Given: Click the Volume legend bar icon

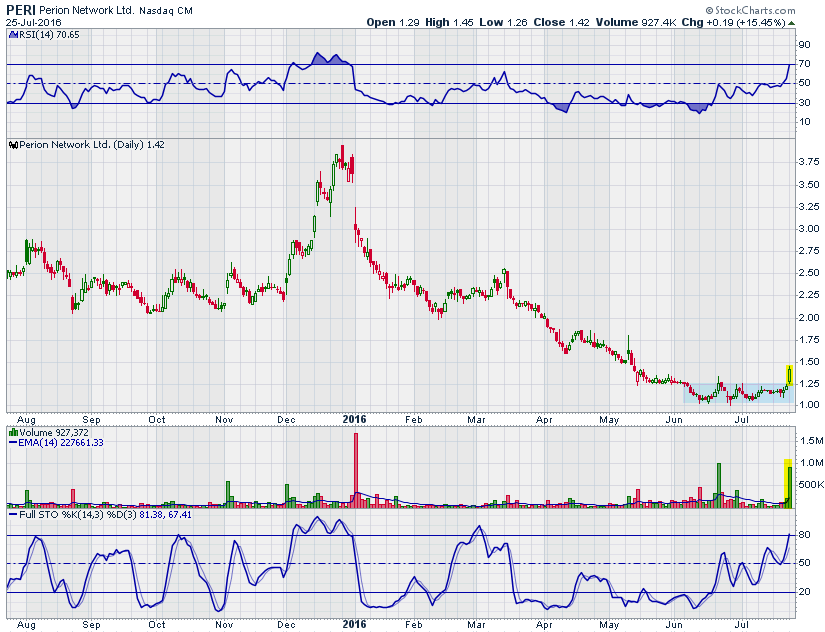Looking at the screenshot, I should coord(12,433).
